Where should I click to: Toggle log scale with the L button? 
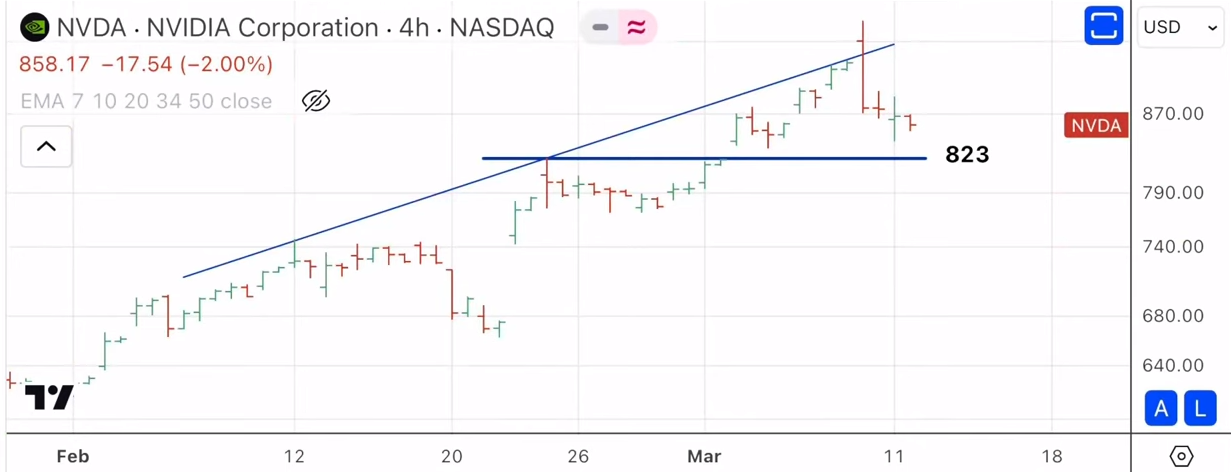1200,408
